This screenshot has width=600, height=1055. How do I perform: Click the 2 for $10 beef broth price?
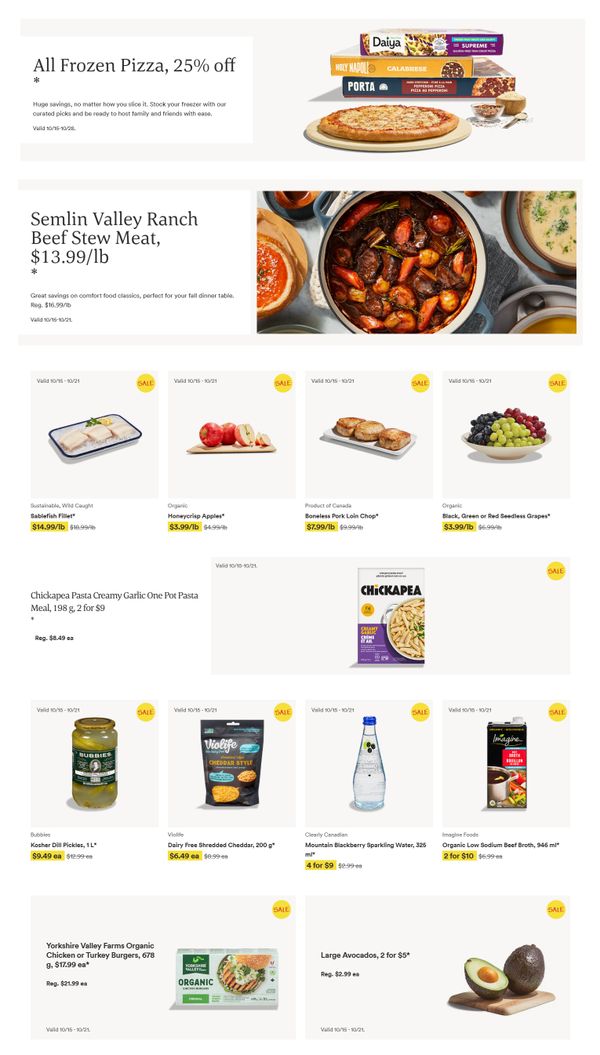point(459,856)
